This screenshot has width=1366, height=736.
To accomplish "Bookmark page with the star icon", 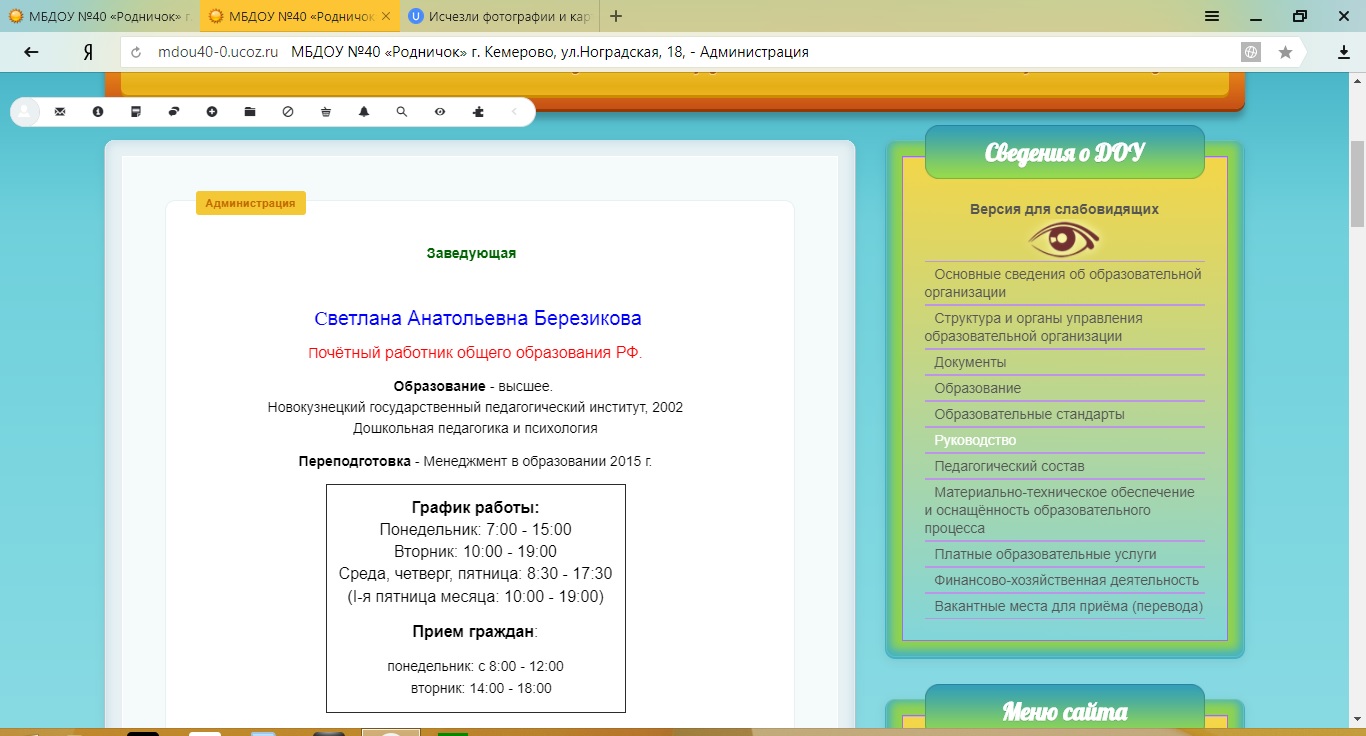I will tap(1285, 52).
